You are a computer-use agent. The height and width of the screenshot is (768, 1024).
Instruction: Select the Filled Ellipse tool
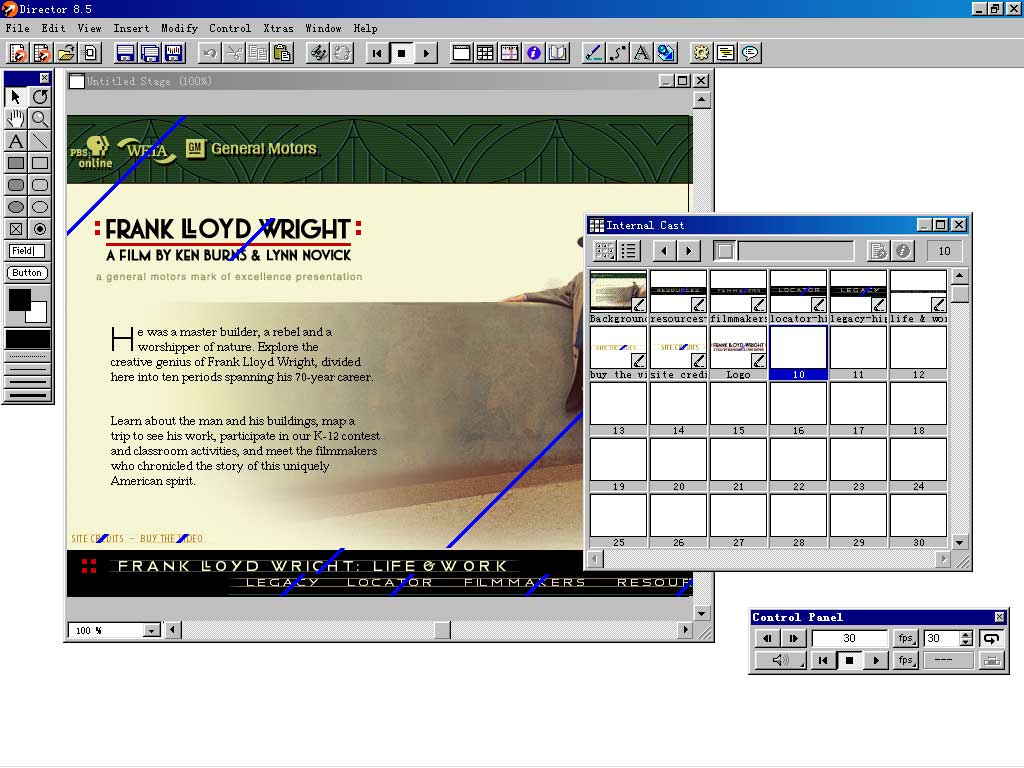pos(16,207)
